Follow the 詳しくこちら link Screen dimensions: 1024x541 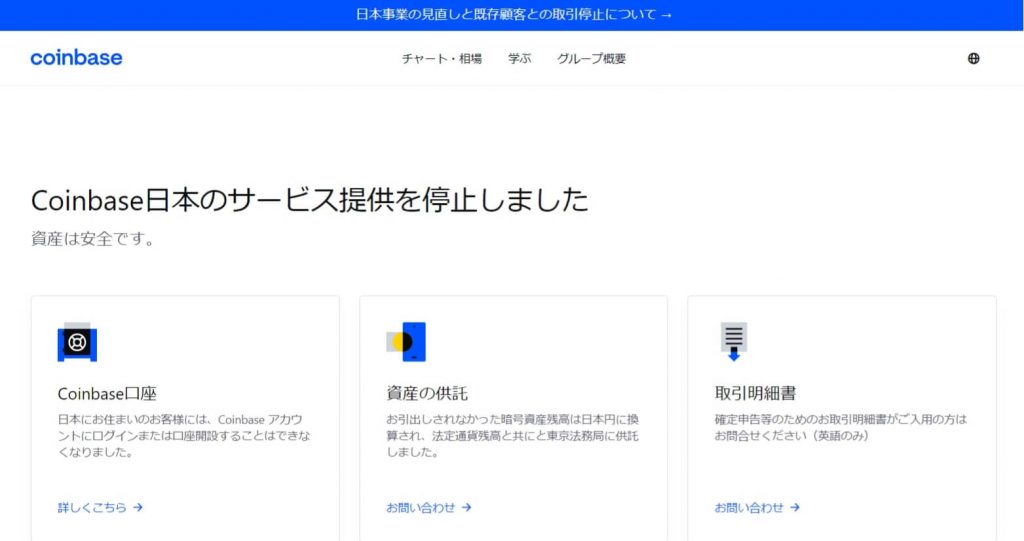[x=100, y=508]
